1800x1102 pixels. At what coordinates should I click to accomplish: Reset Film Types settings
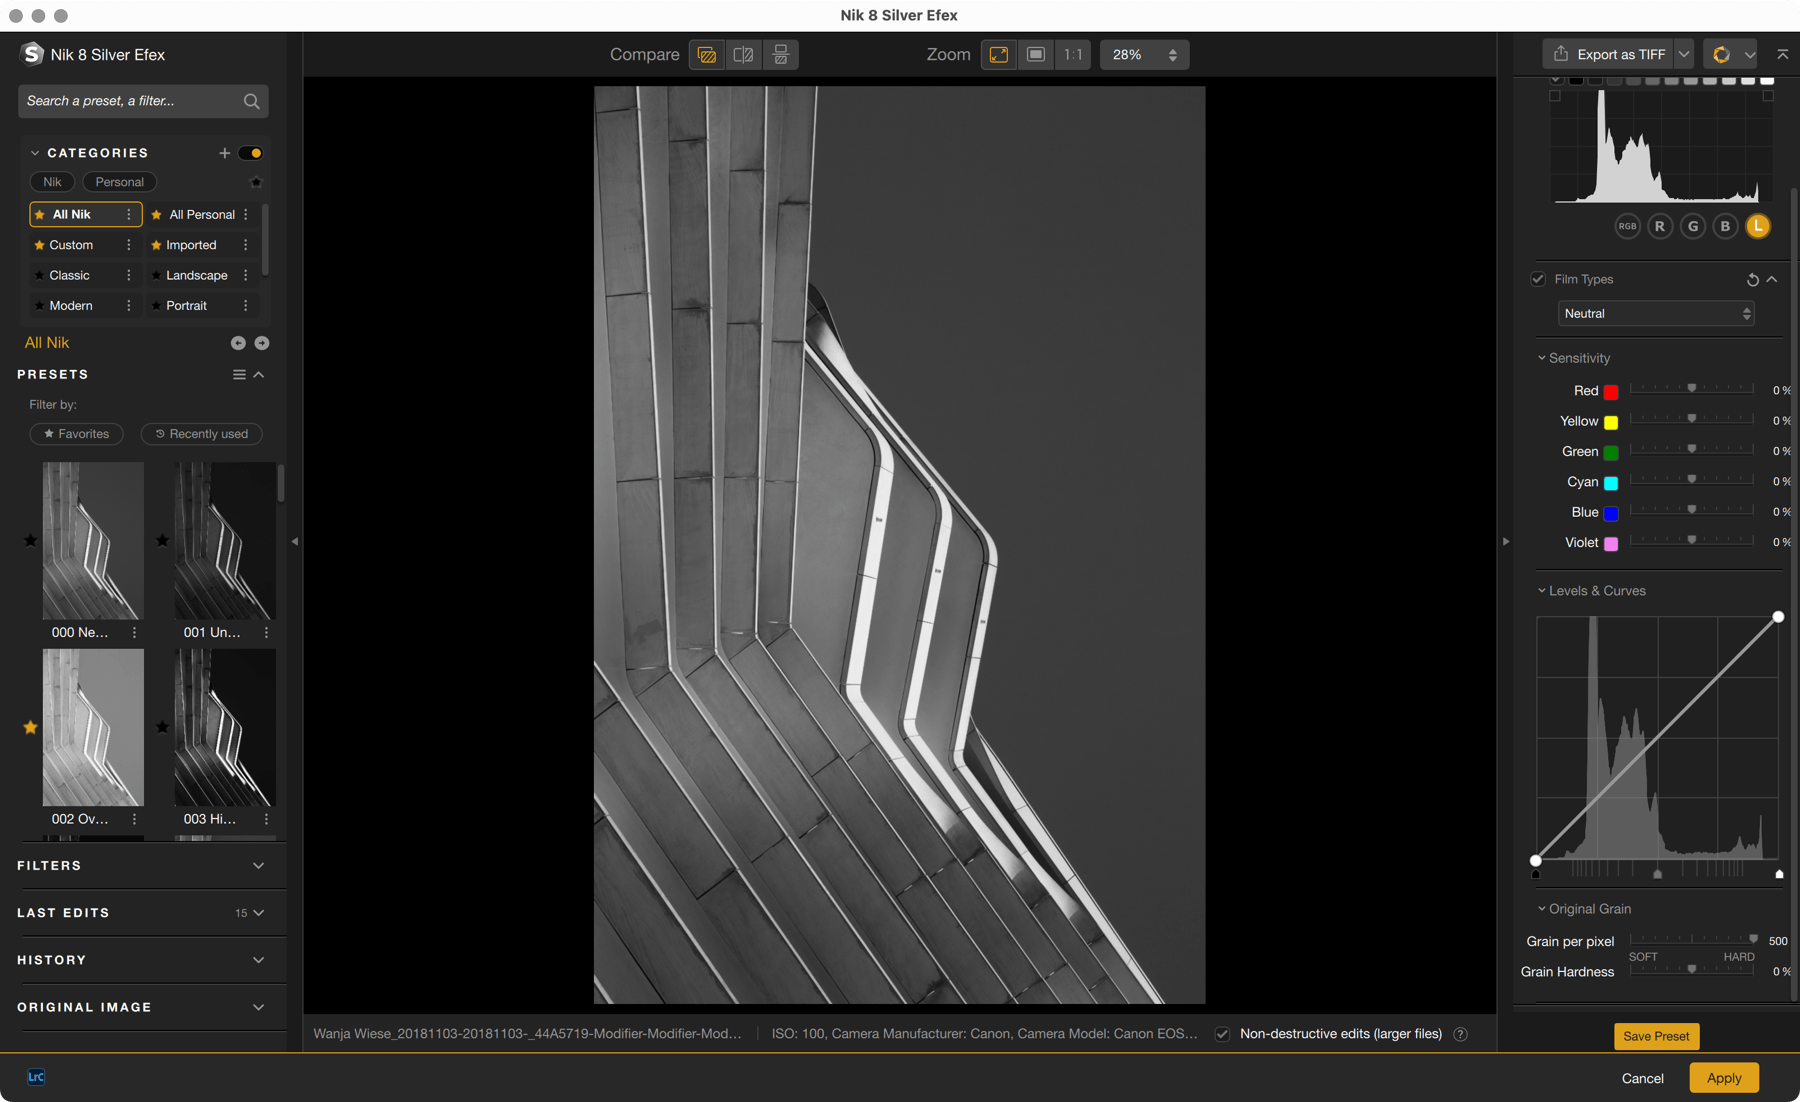(x=1752, y=280)
